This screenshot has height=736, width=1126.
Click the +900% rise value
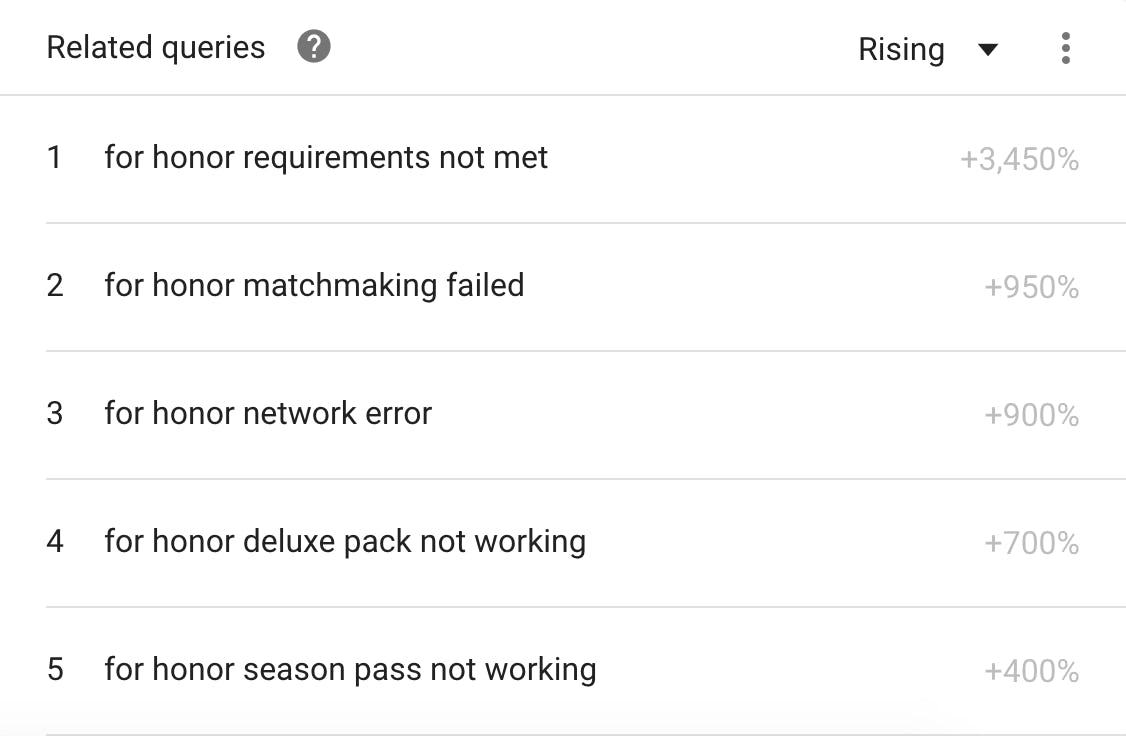[1031, 416]
